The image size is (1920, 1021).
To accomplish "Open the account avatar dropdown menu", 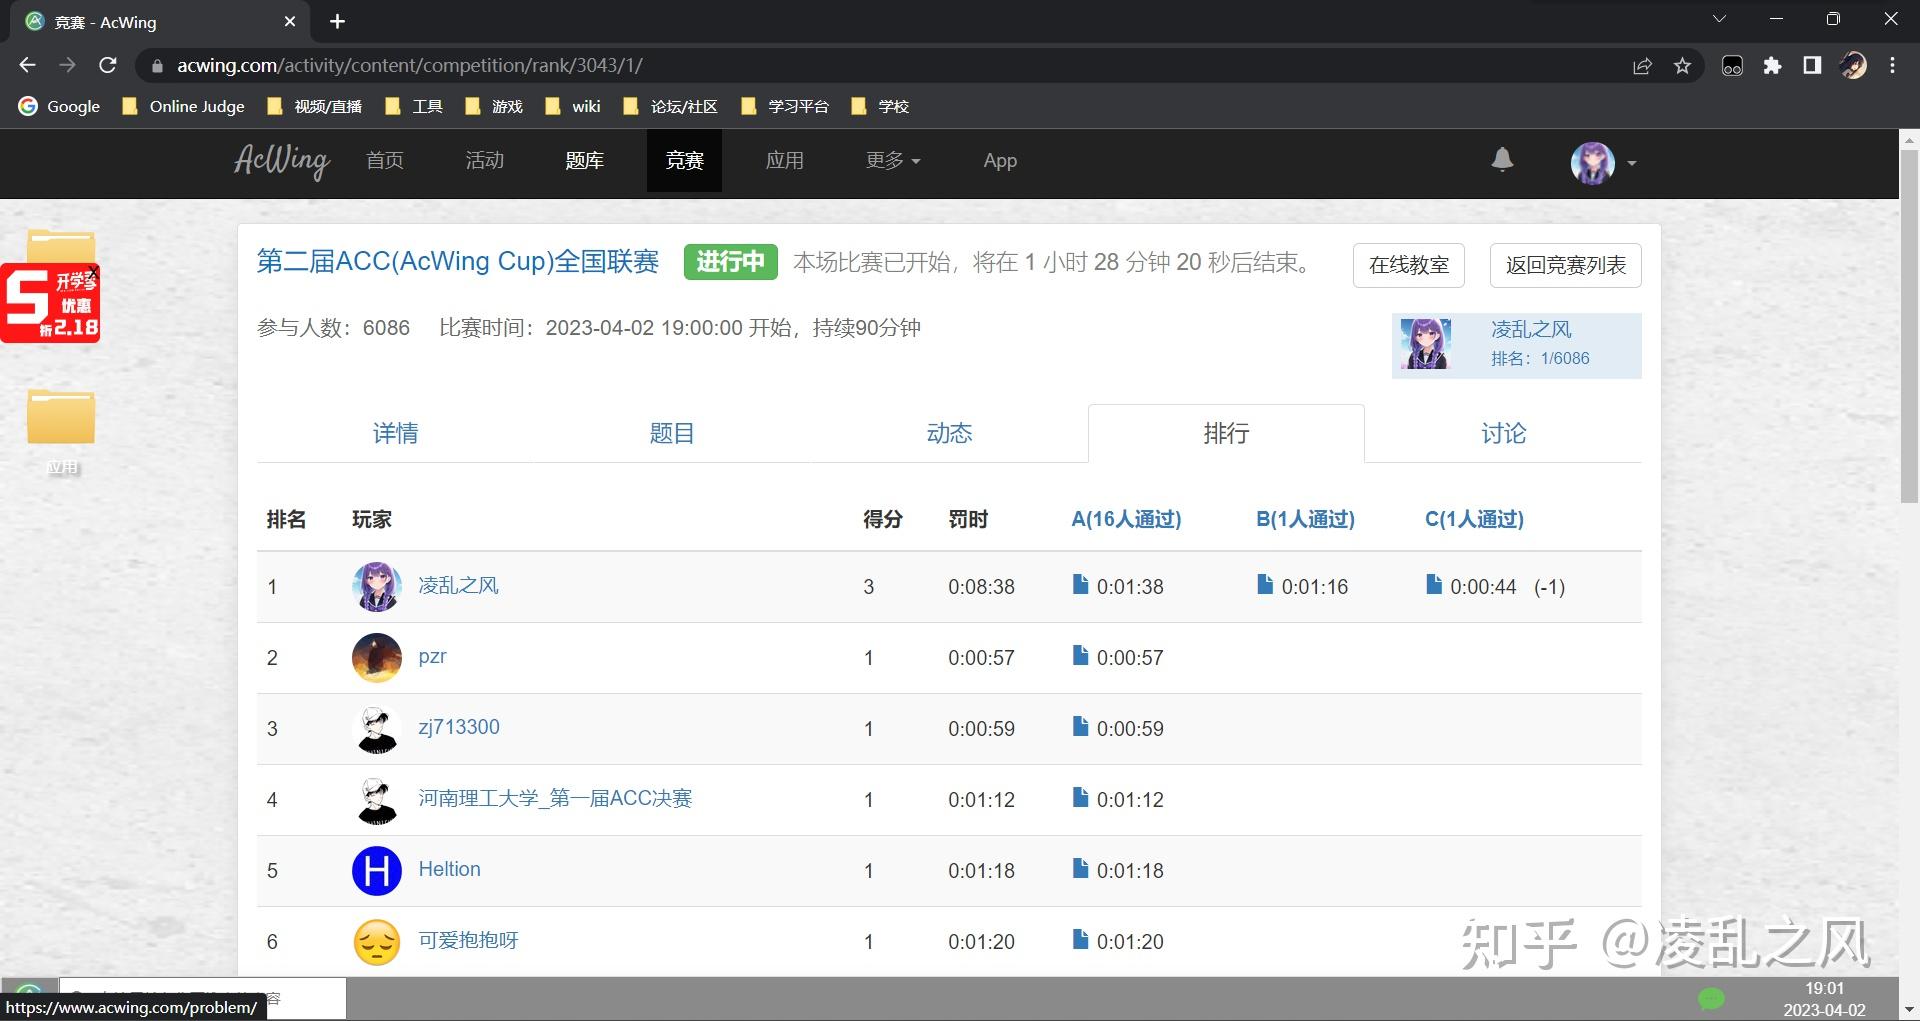I will coord(1601,163).
